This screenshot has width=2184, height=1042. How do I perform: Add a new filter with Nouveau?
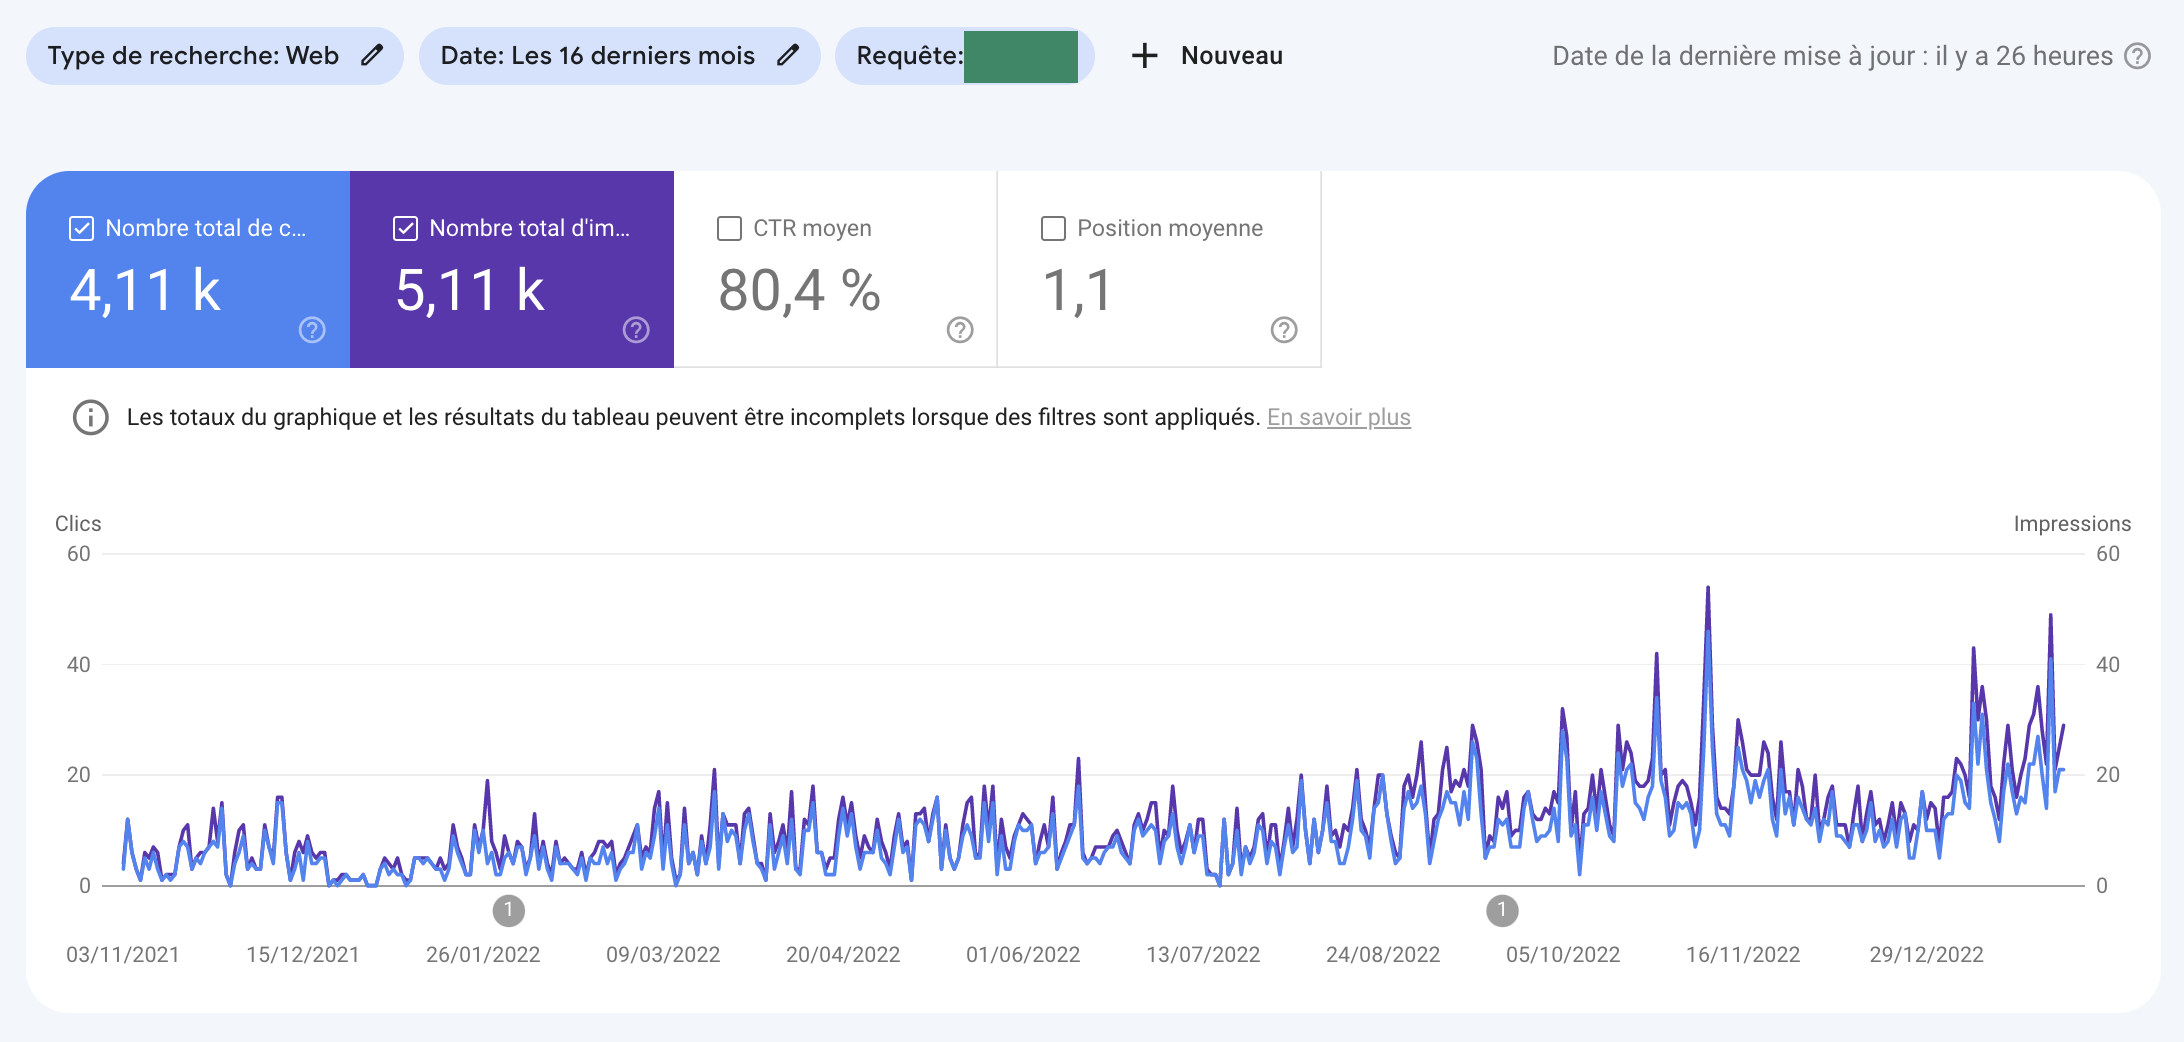1231,56
